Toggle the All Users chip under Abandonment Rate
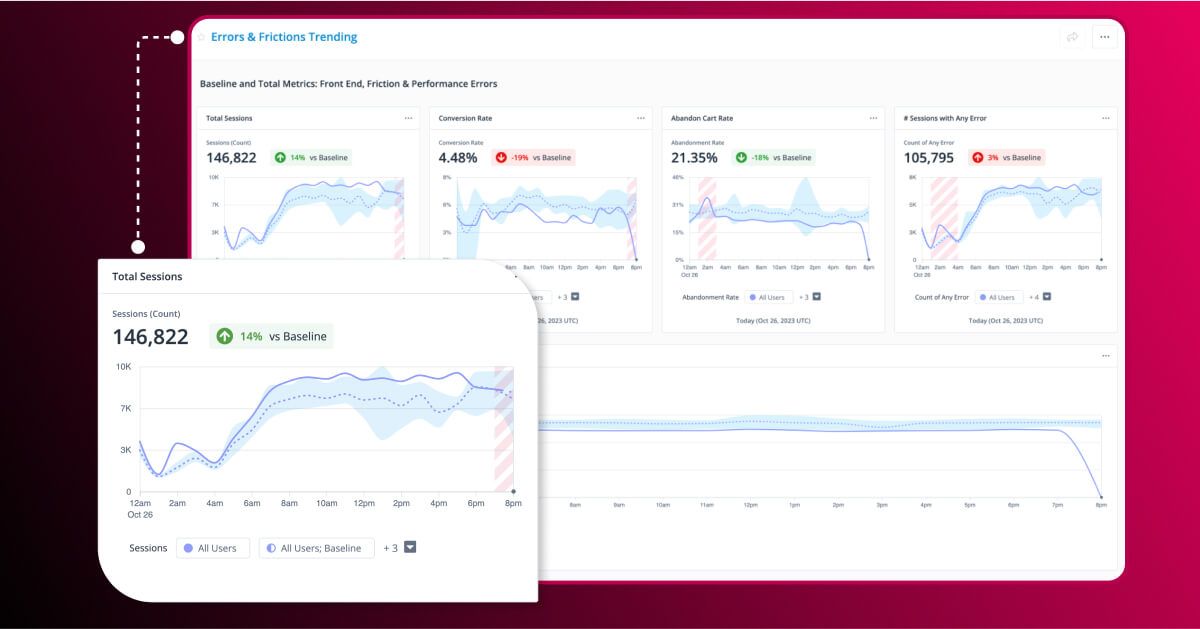1200x629 pixels. pos(769,296)
